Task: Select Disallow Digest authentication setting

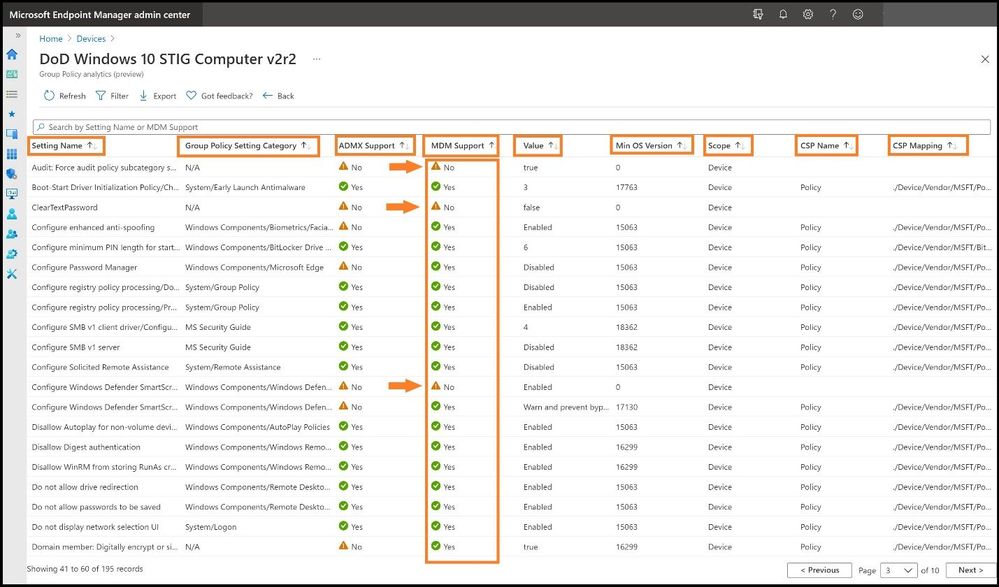Action: point(85,447)
